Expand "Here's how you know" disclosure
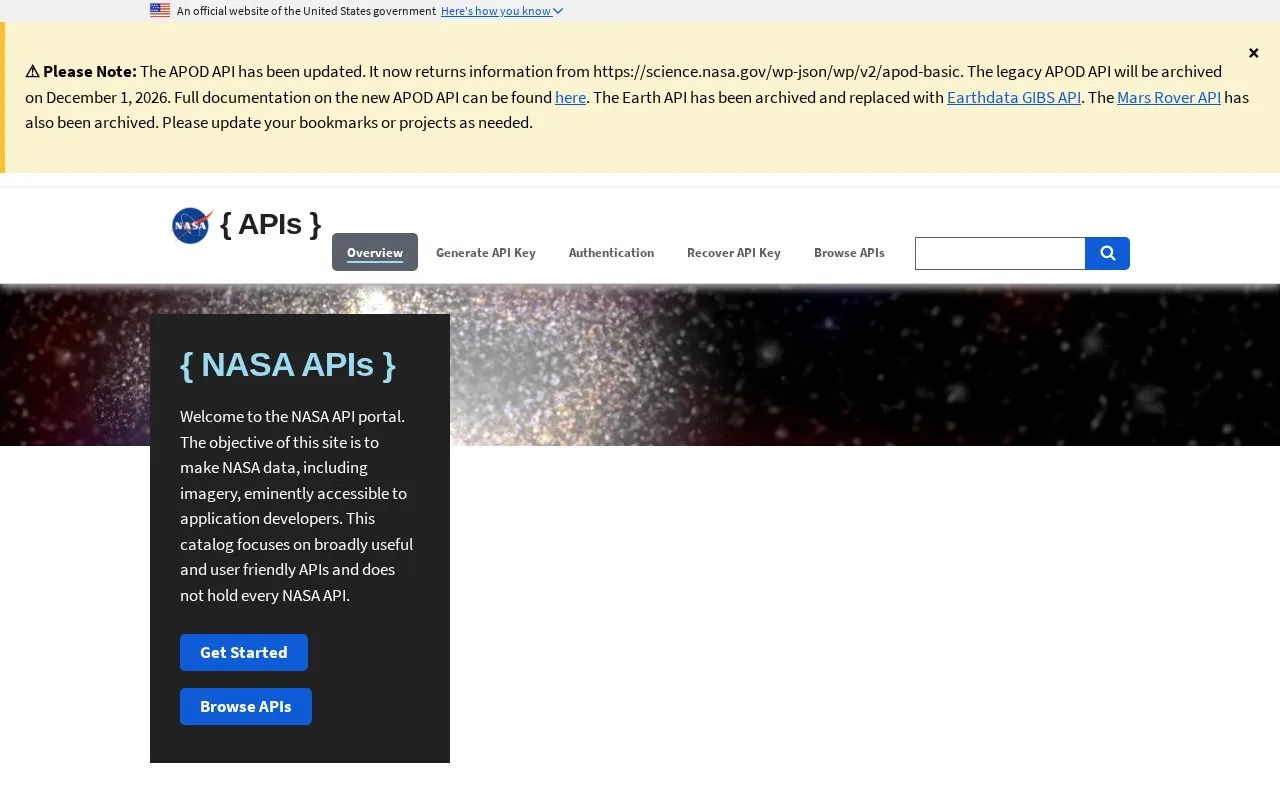The width and height of the screenshot is (1280, 800). [502, 11]
